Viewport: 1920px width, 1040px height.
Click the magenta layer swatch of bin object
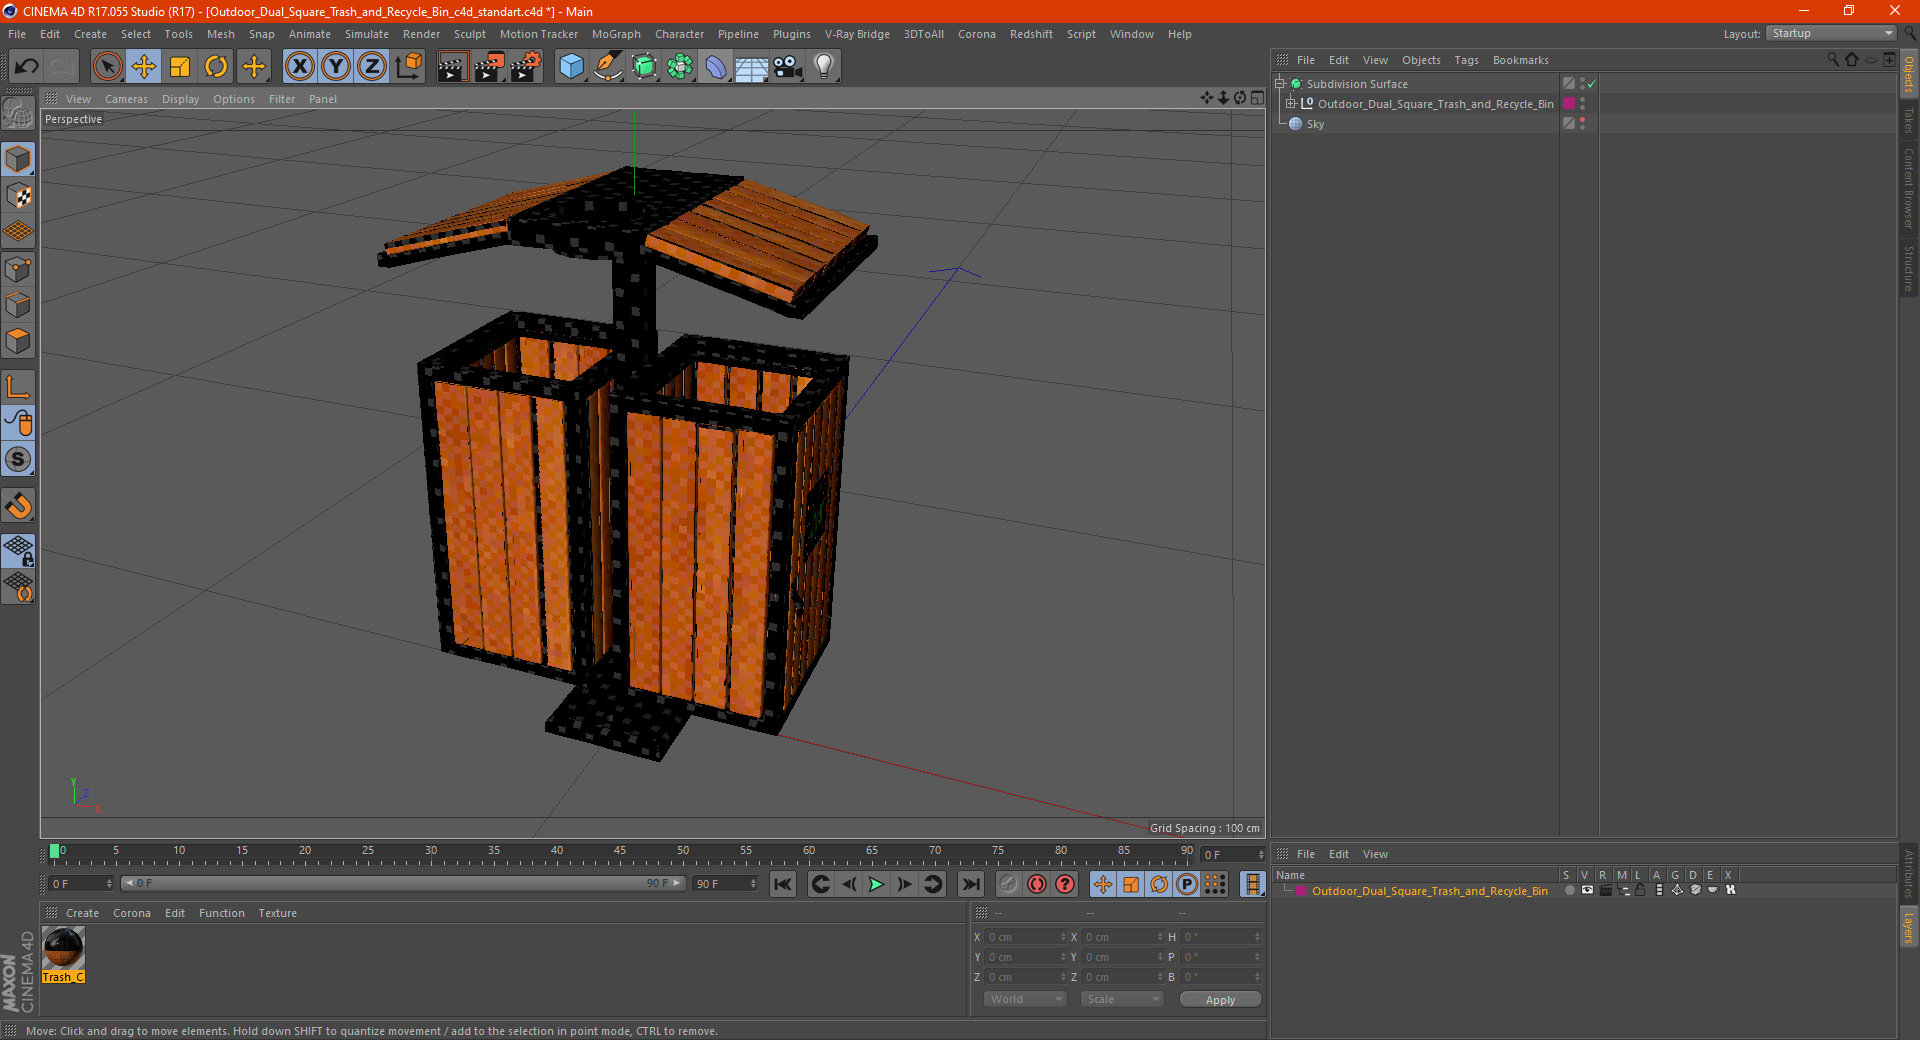pyautogui.click(x=1569, y=104)
